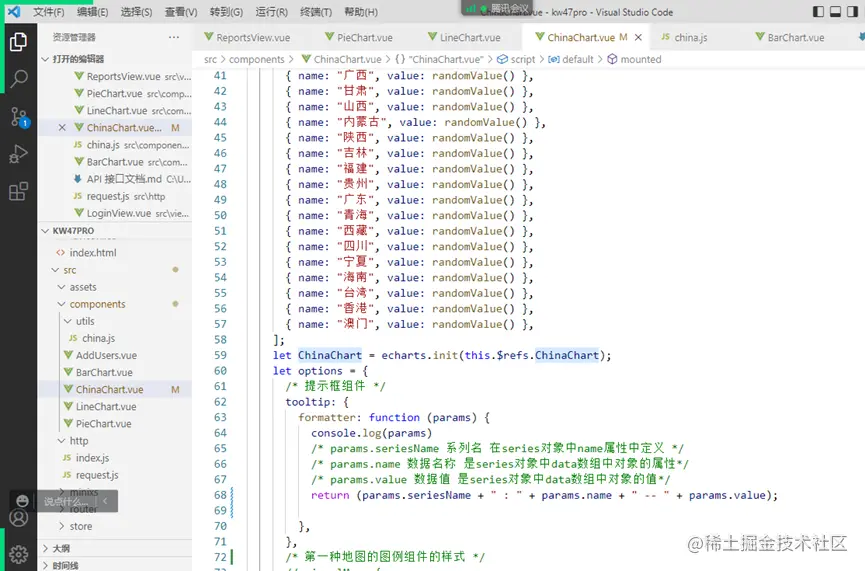Viewport: 865px width, 571px height.
Task: Open the 运行(R) menu
Action: tap(271, 12)
